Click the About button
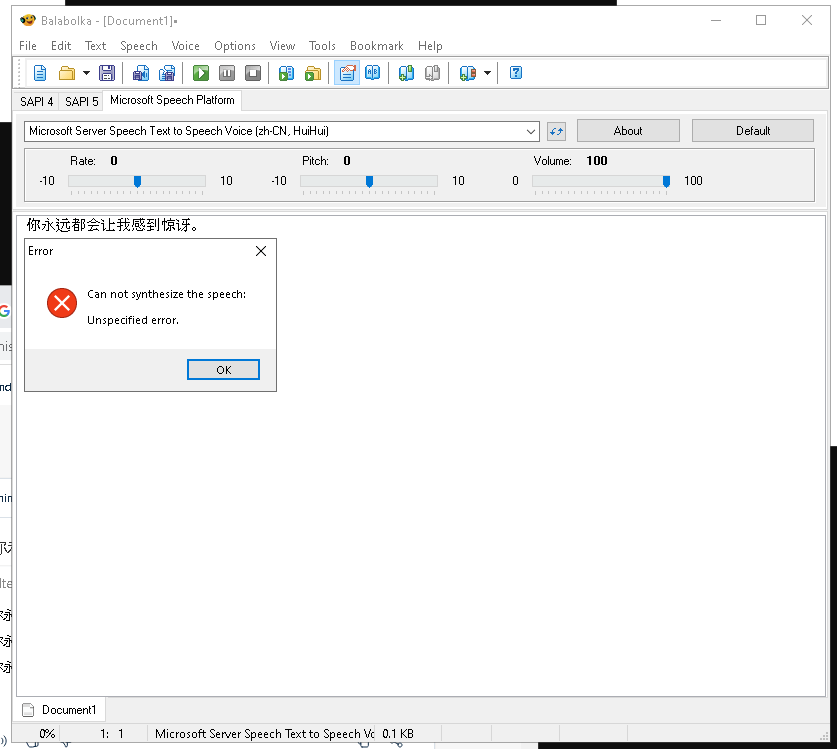The height and width of the screenshot is (749, 837). click(x=628, y=131)
